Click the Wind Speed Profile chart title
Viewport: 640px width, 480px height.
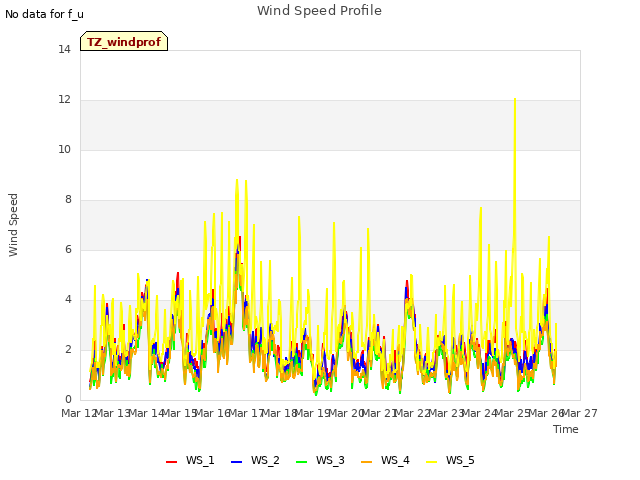tap(319, 11)
